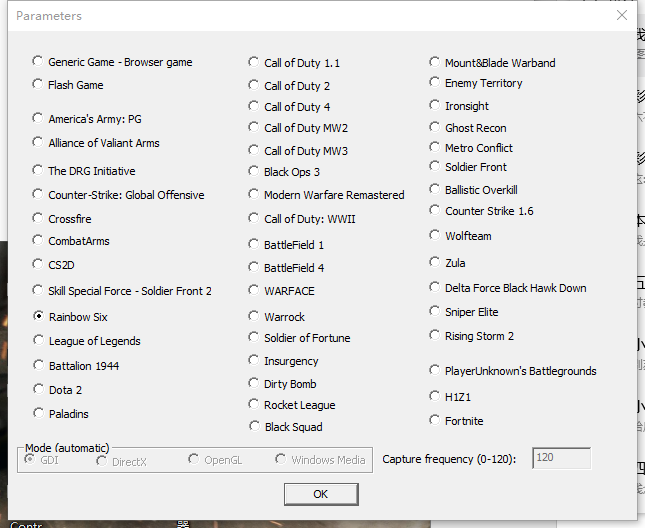
Task: Choose Counter Strike 1.6
Action: coord(435,211)
